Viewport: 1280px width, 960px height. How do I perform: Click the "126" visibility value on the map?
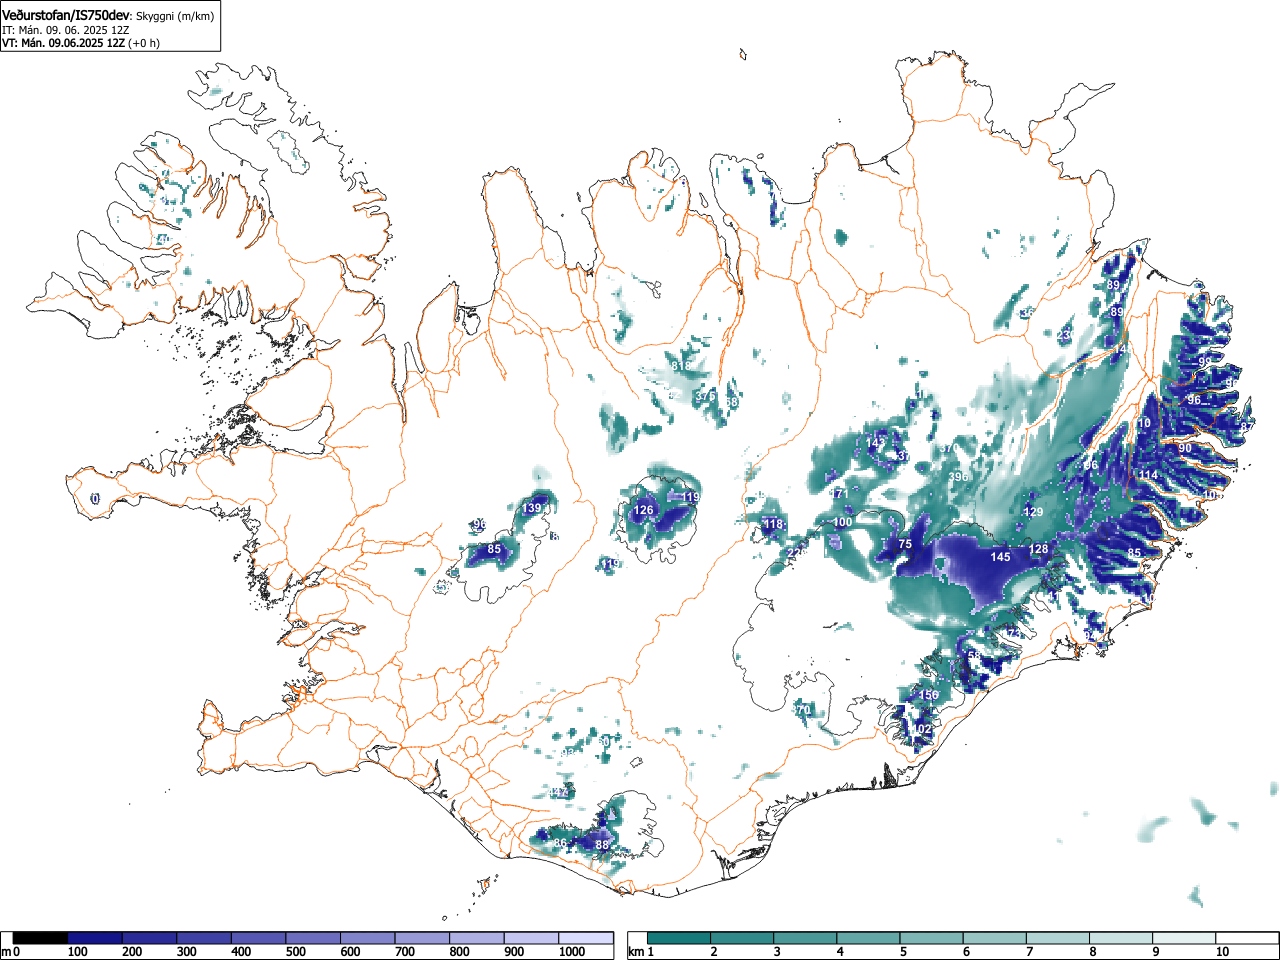pos(643,511)
